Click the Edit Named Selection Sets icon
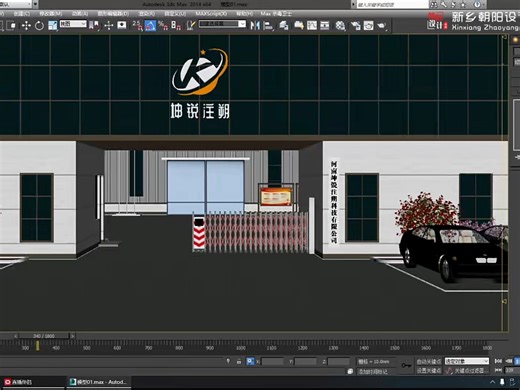The image size is (520, 390). [x=191, y=26]
